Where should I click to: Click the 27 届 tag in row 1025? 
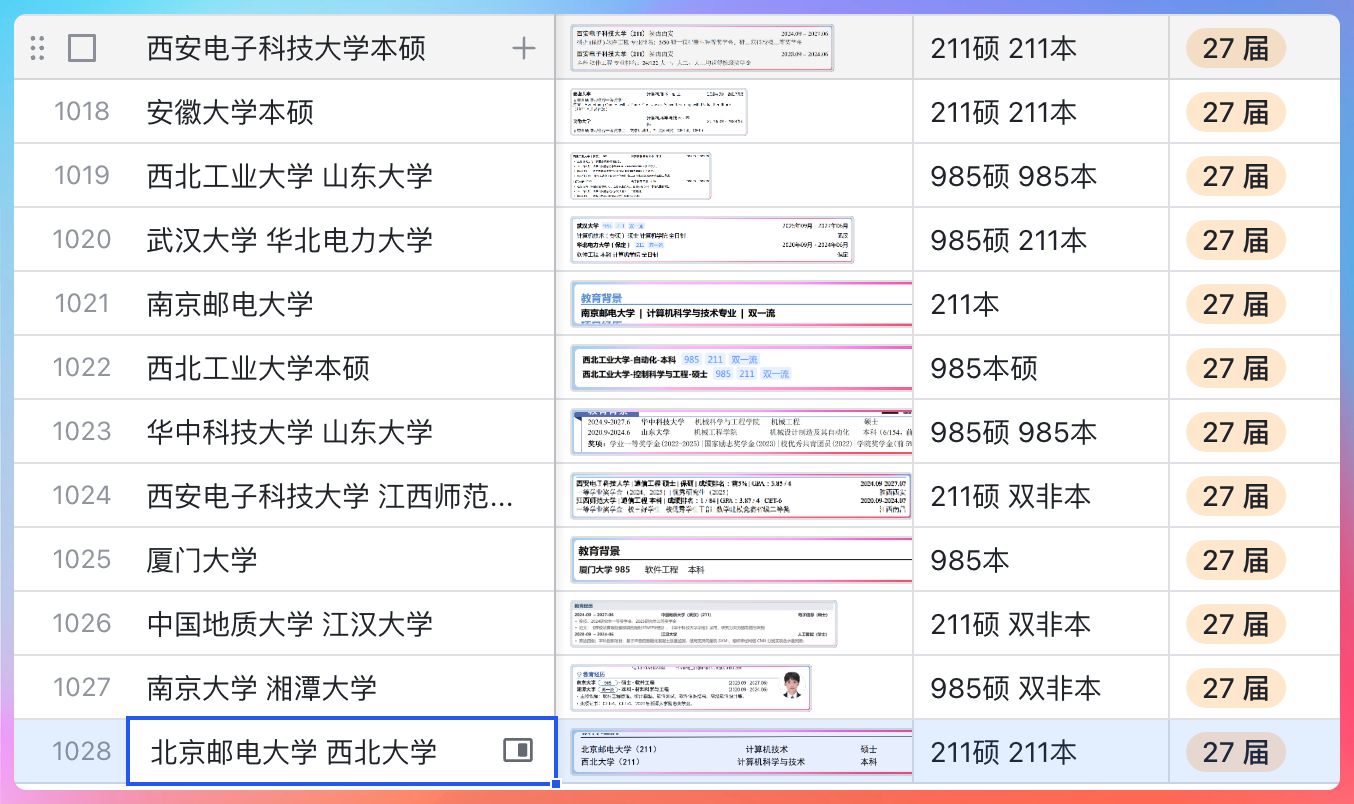(x=1236, y=560)
